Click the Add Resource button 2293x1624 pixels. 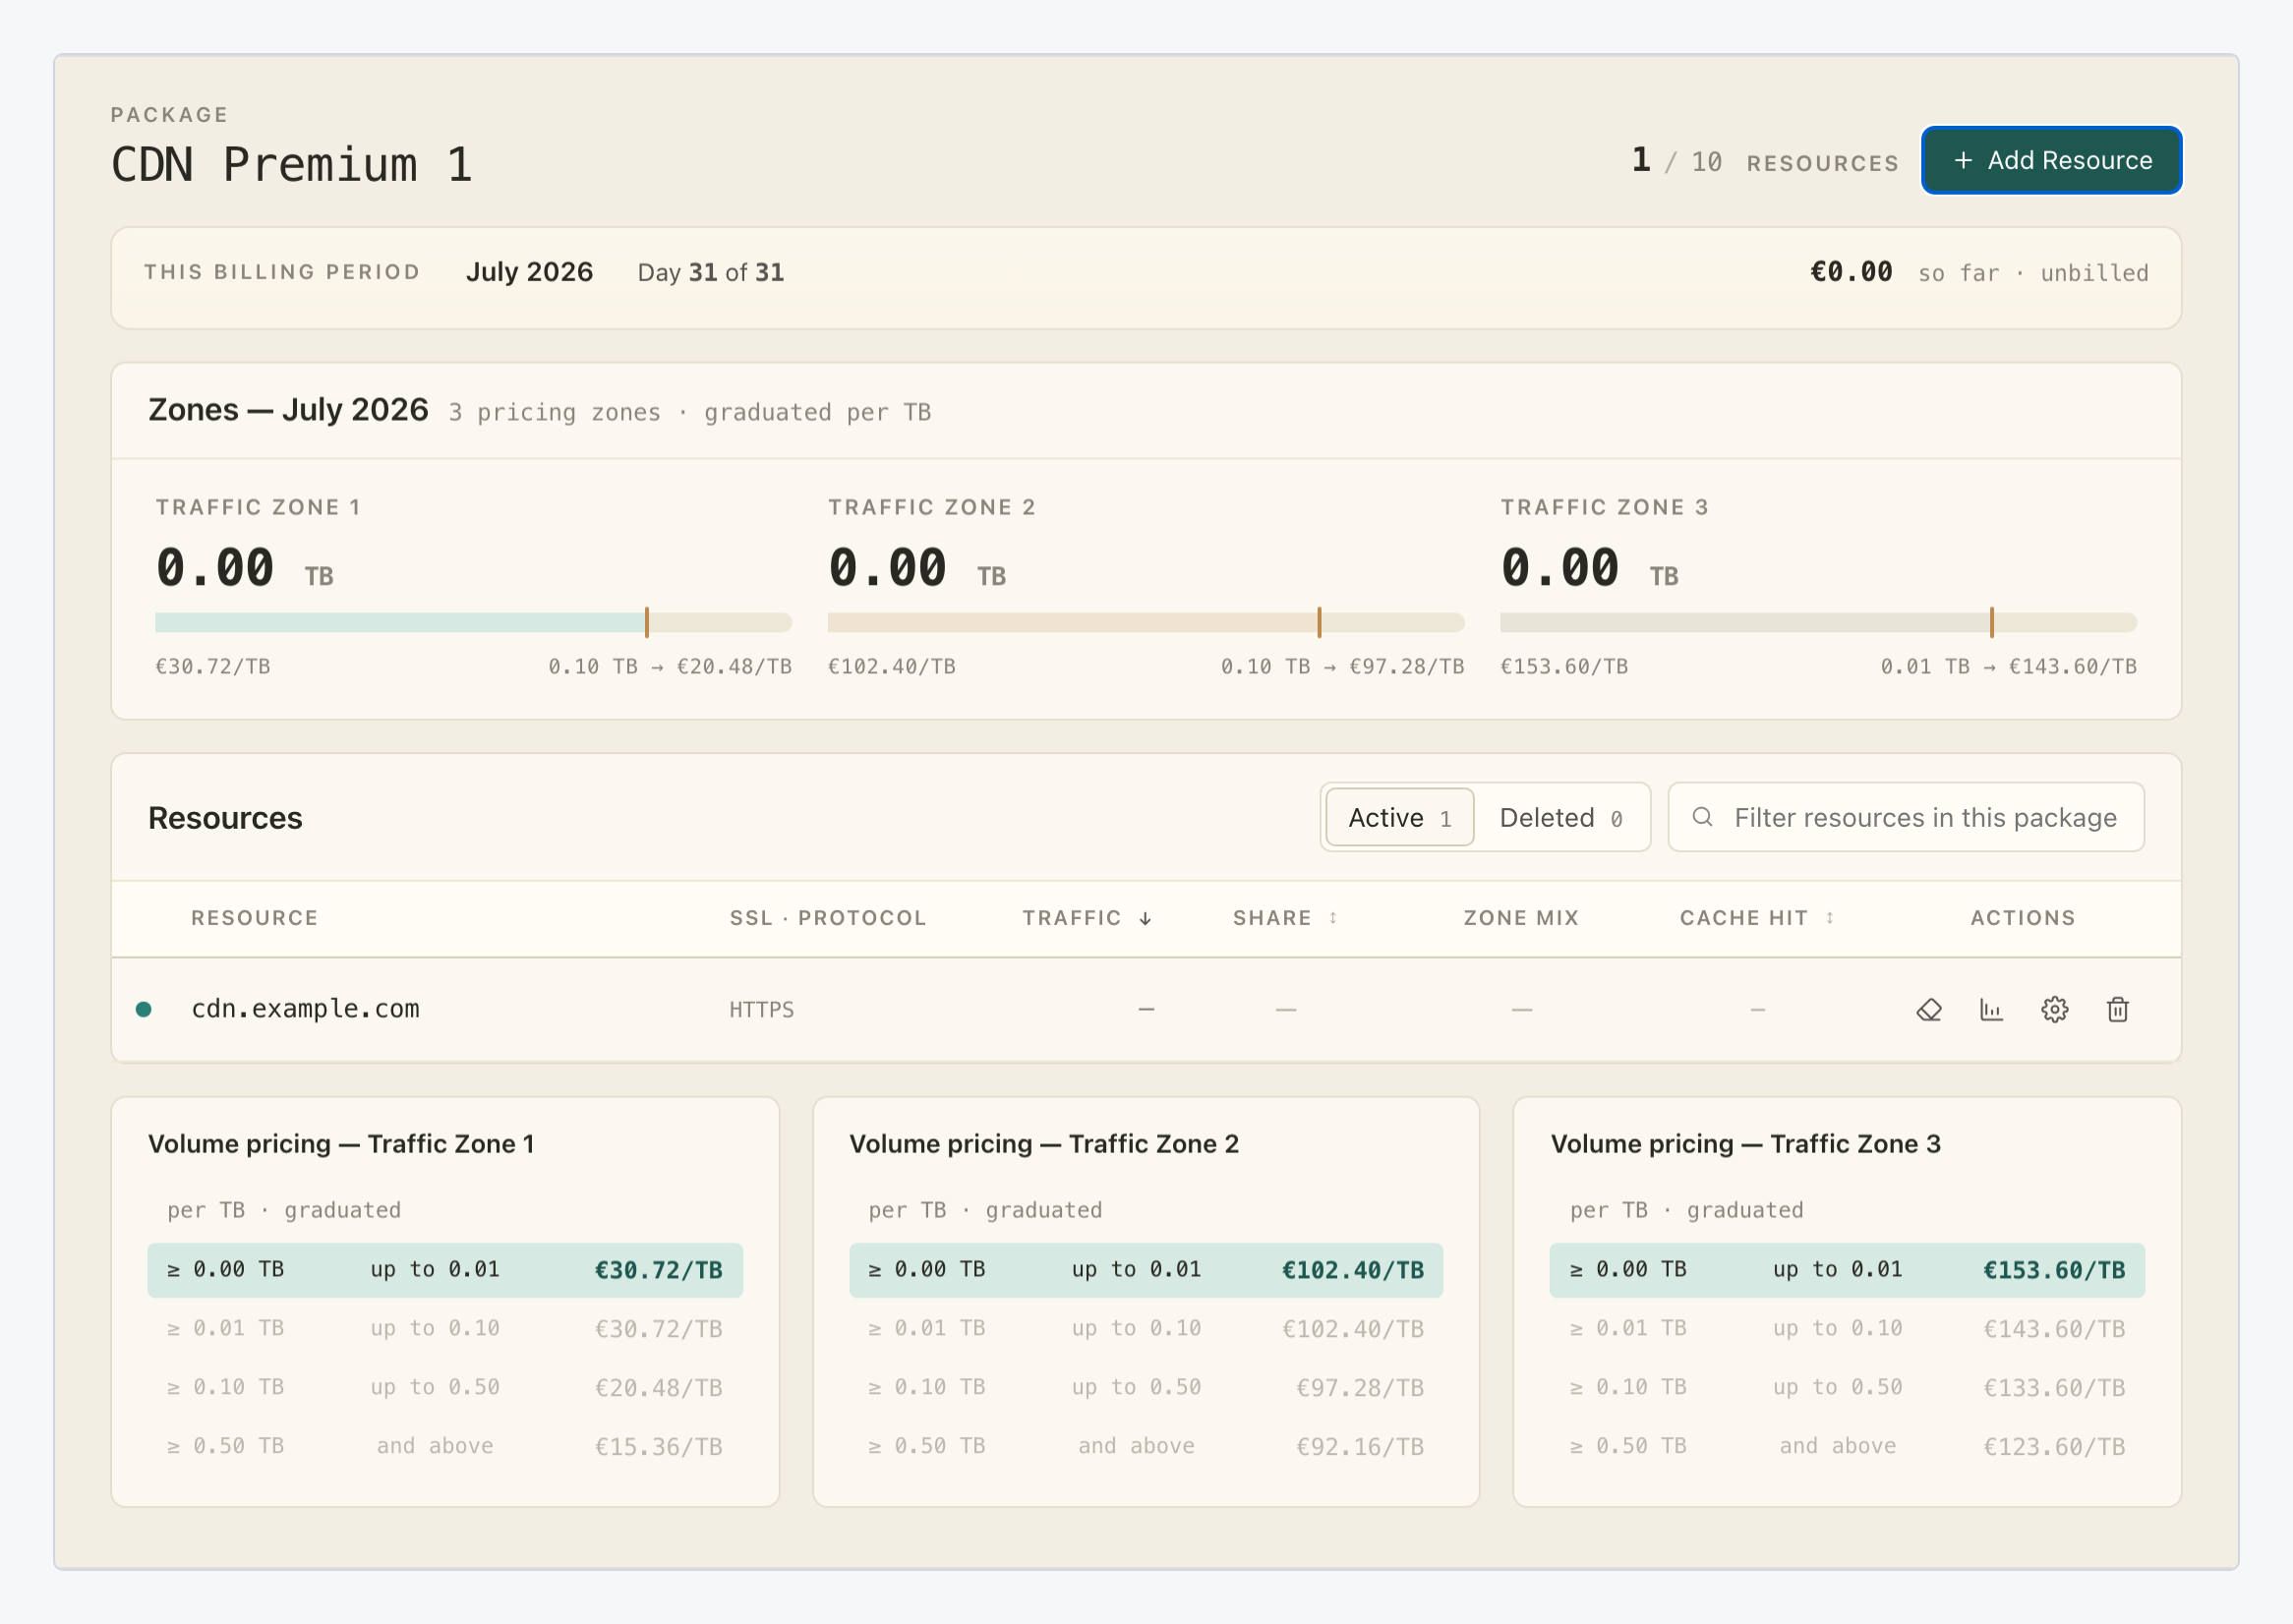click(x=2051, y=160)
